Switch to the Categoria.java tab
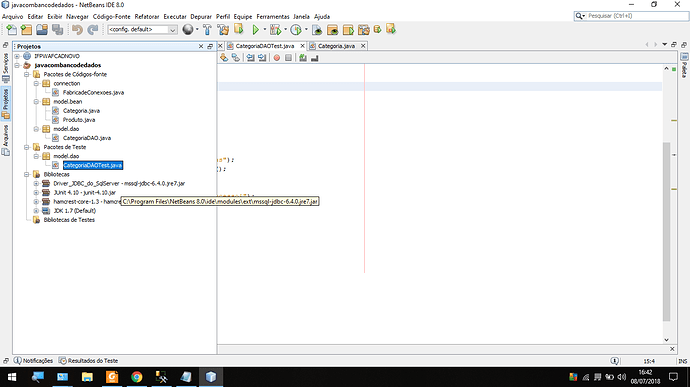 pos(336,46)
